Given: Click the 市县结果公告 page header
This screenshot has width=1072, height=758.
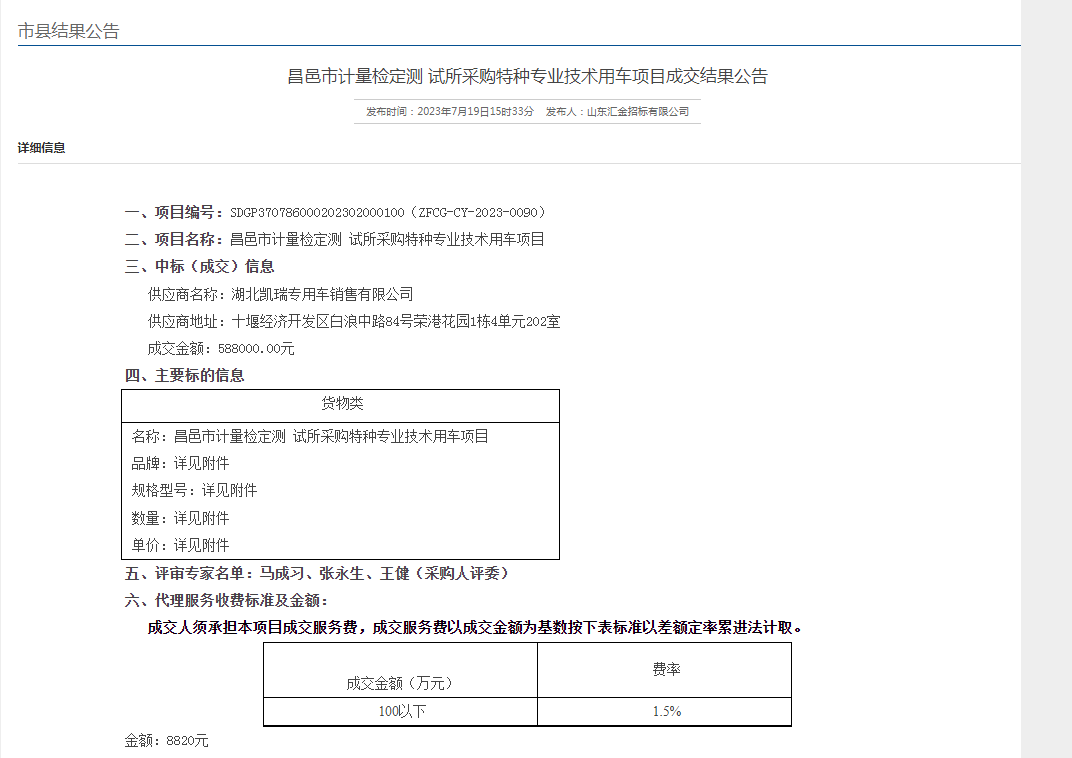Looking at the screenshot, I should pos(68,31).
